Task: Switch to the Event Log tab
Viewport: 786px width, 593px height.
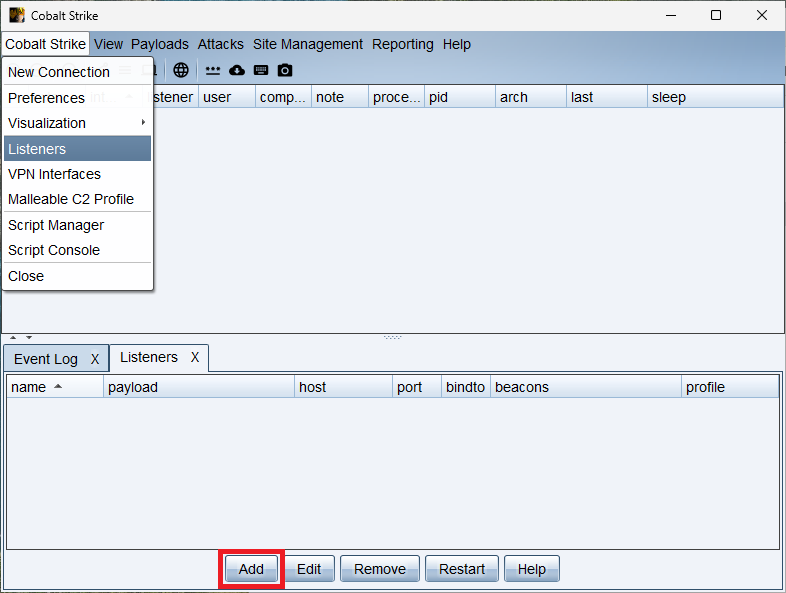Action: (45, 359)
